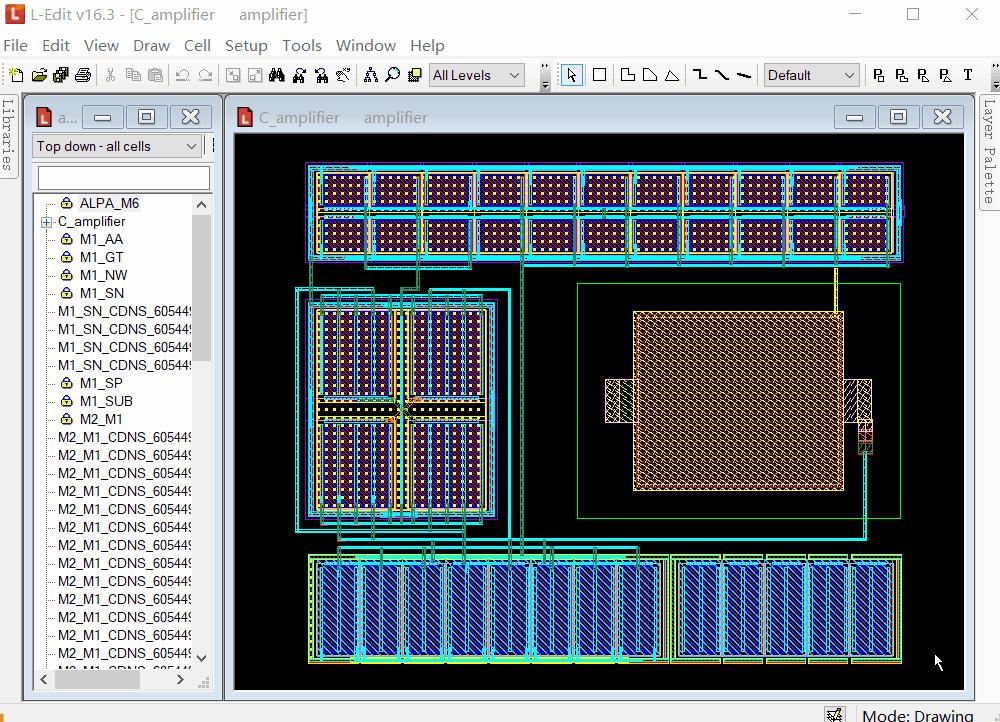Click the Print icon in toolbar
1000x722 pixels.
click(83, 75)
